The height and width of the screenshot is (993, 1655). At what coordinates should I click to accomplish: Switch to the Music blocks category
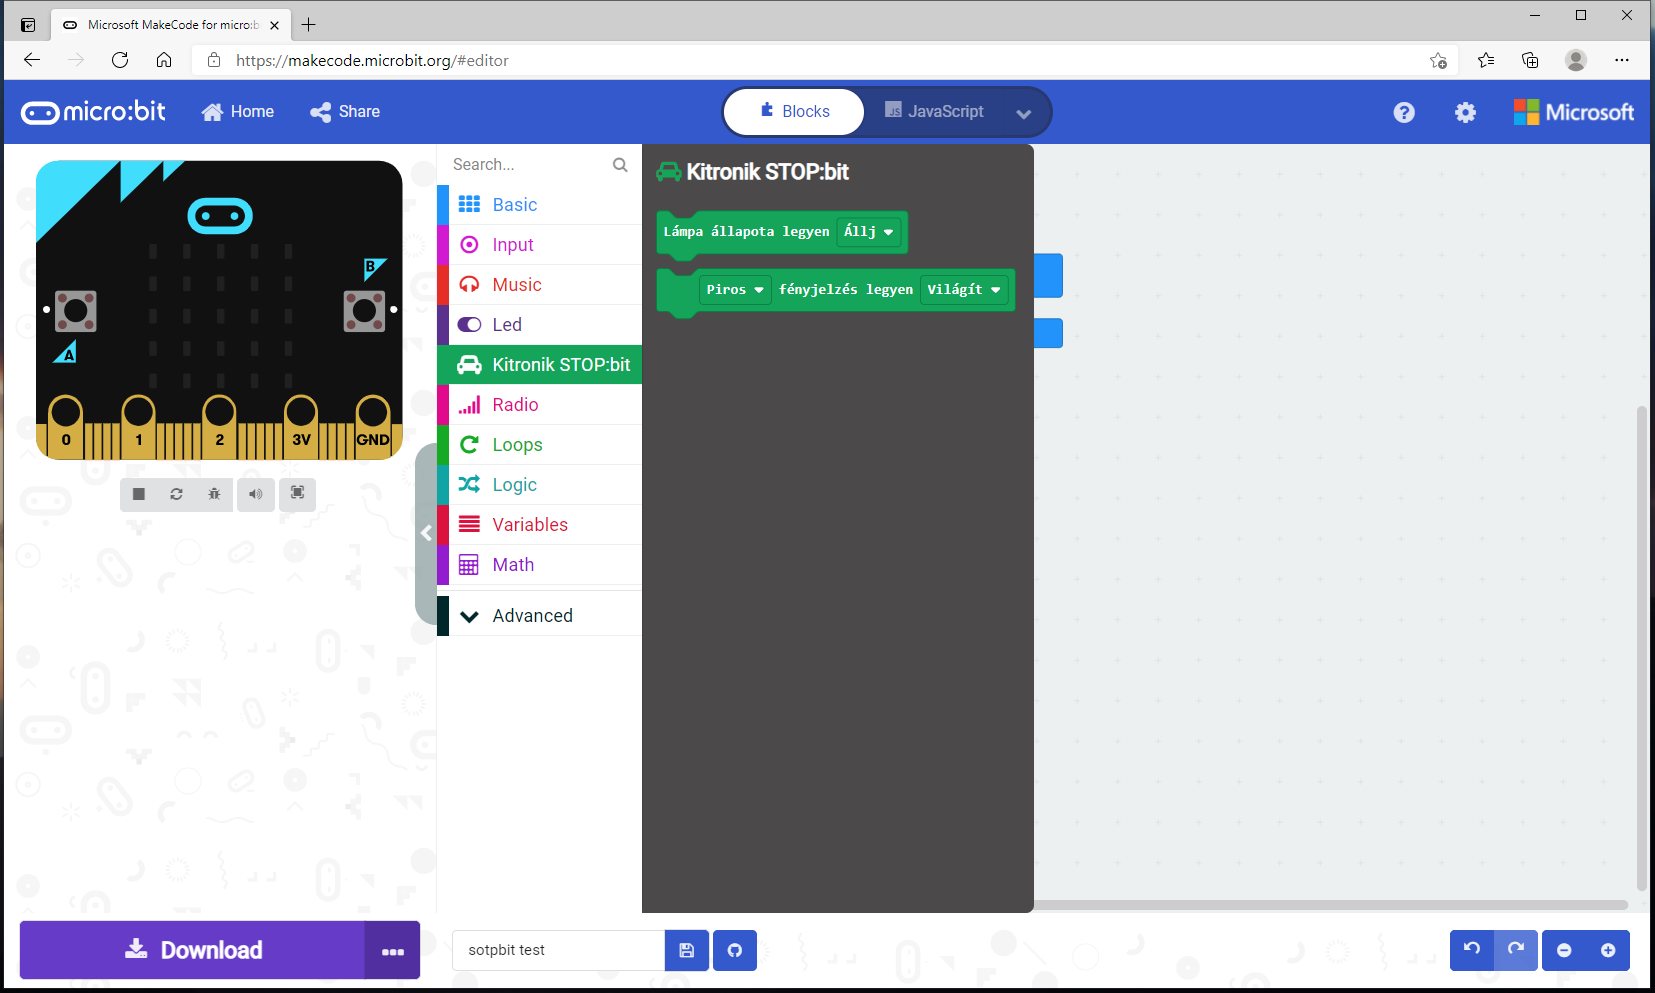[x=516, y=284]
